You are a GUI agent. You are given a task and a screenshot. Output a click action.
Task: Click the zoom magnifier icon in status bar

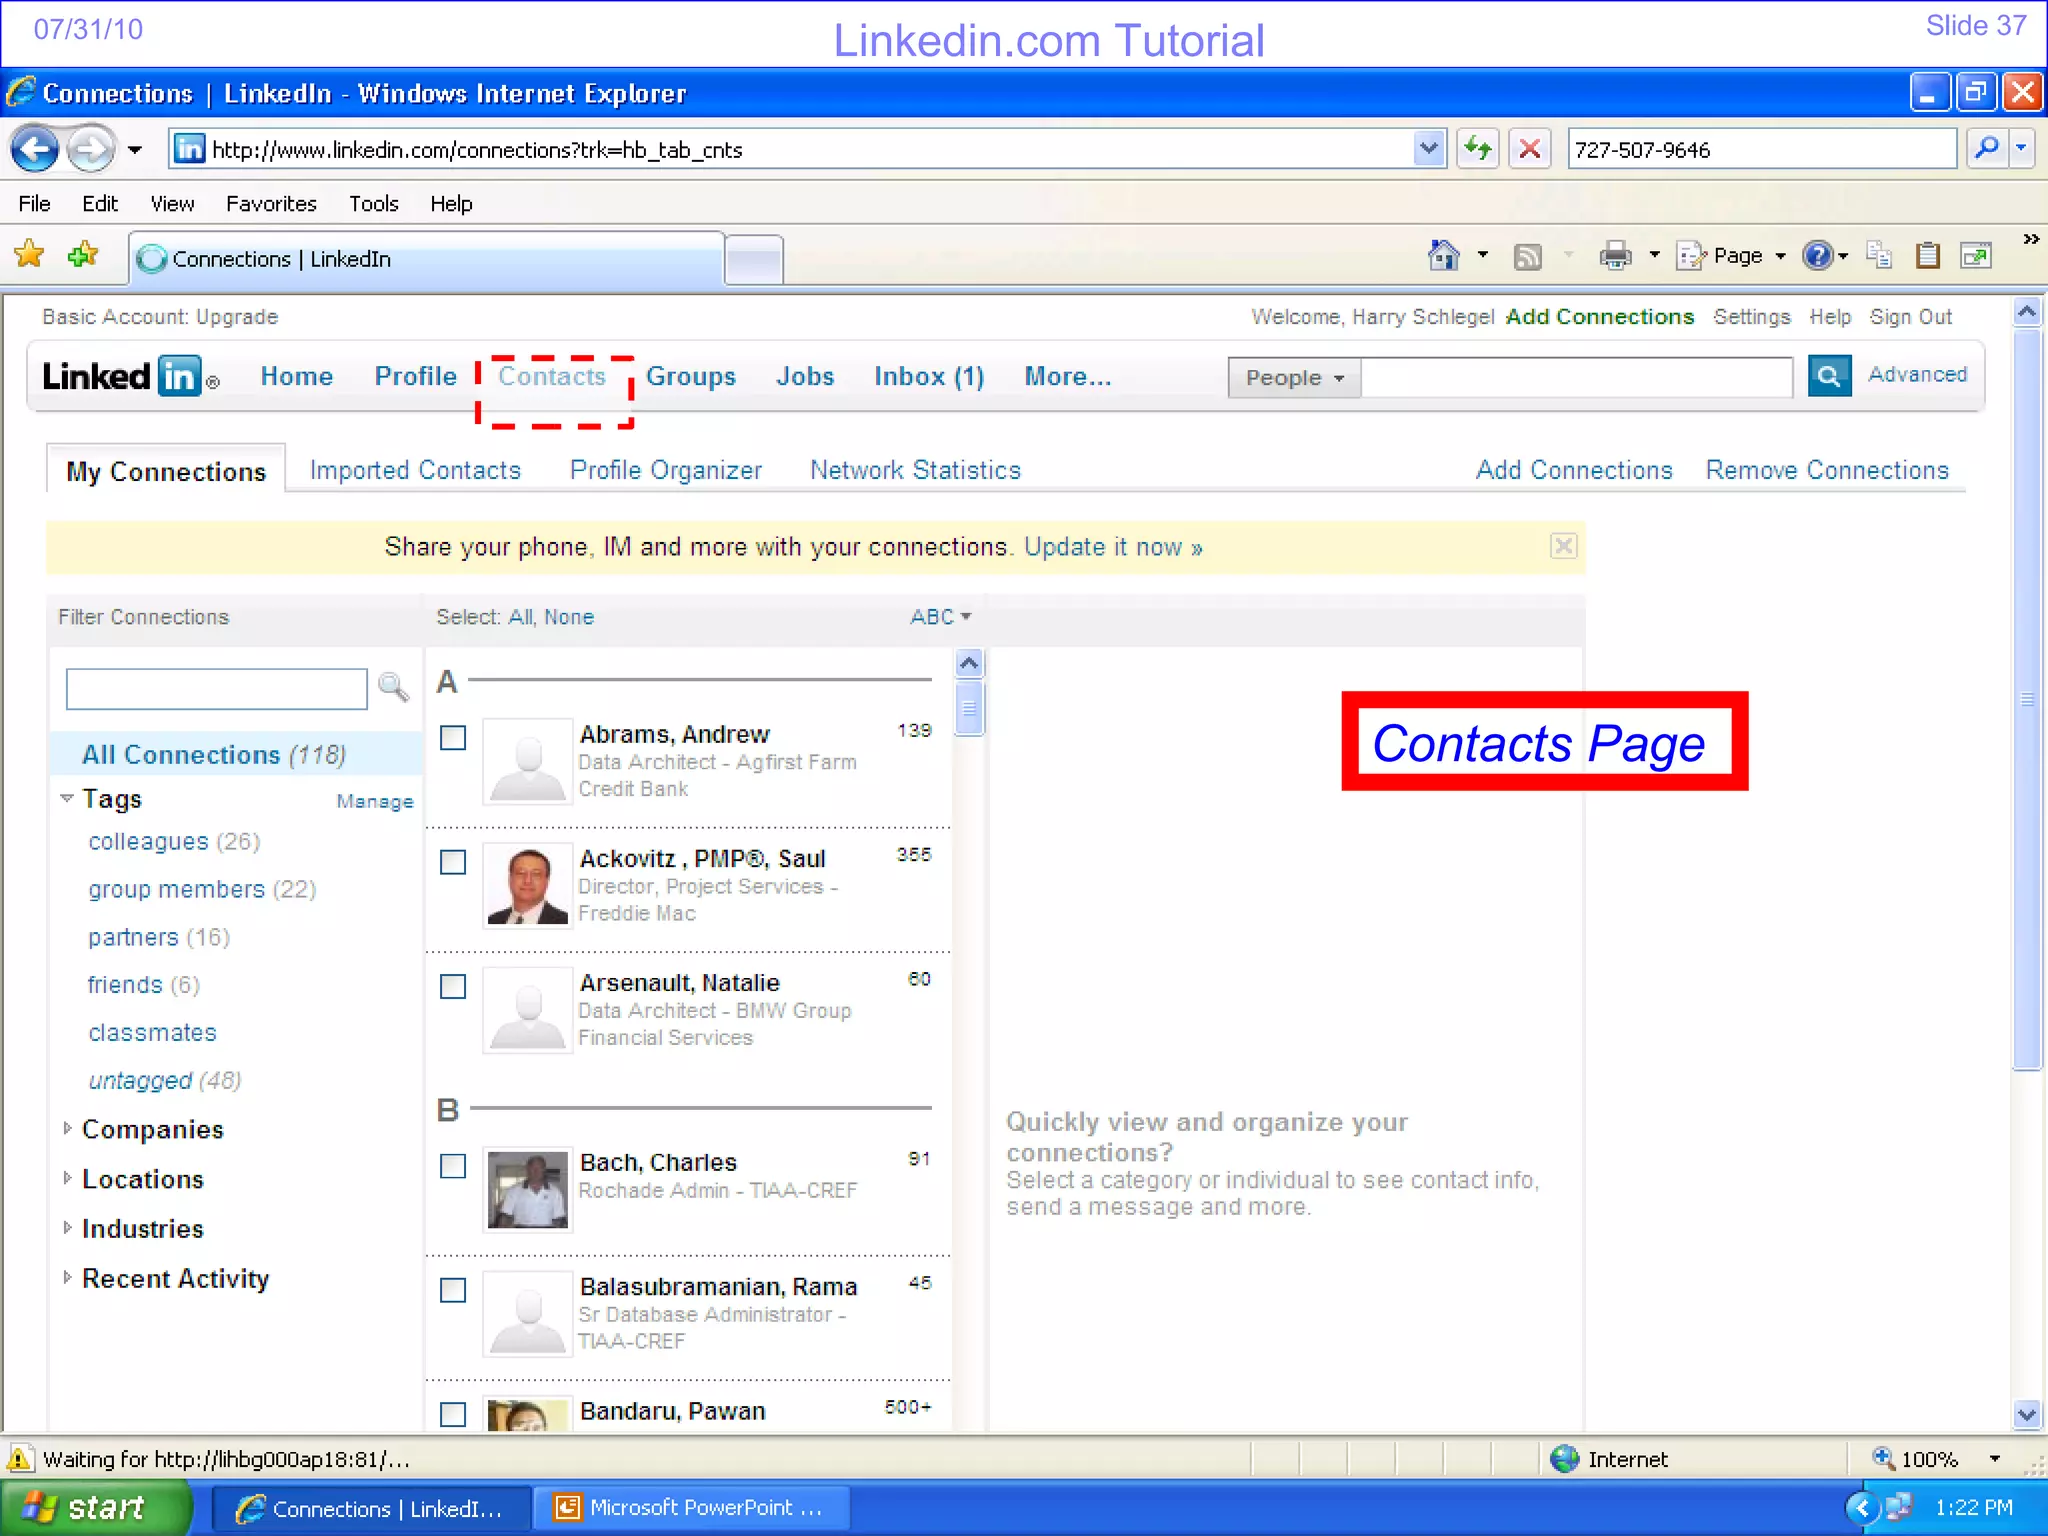[1883, 1458]
